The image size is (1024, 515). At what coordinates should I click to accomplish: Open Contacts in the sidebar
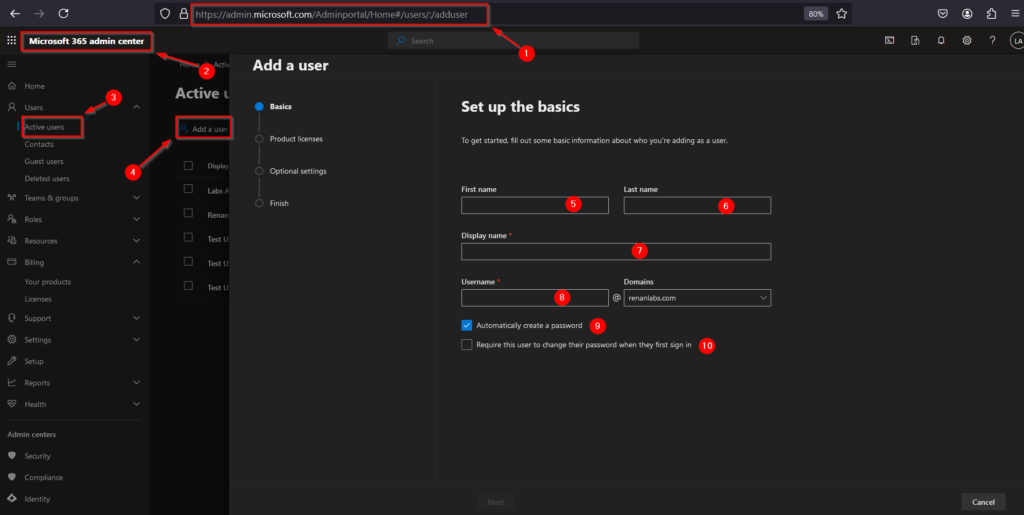tap(39, 144)
